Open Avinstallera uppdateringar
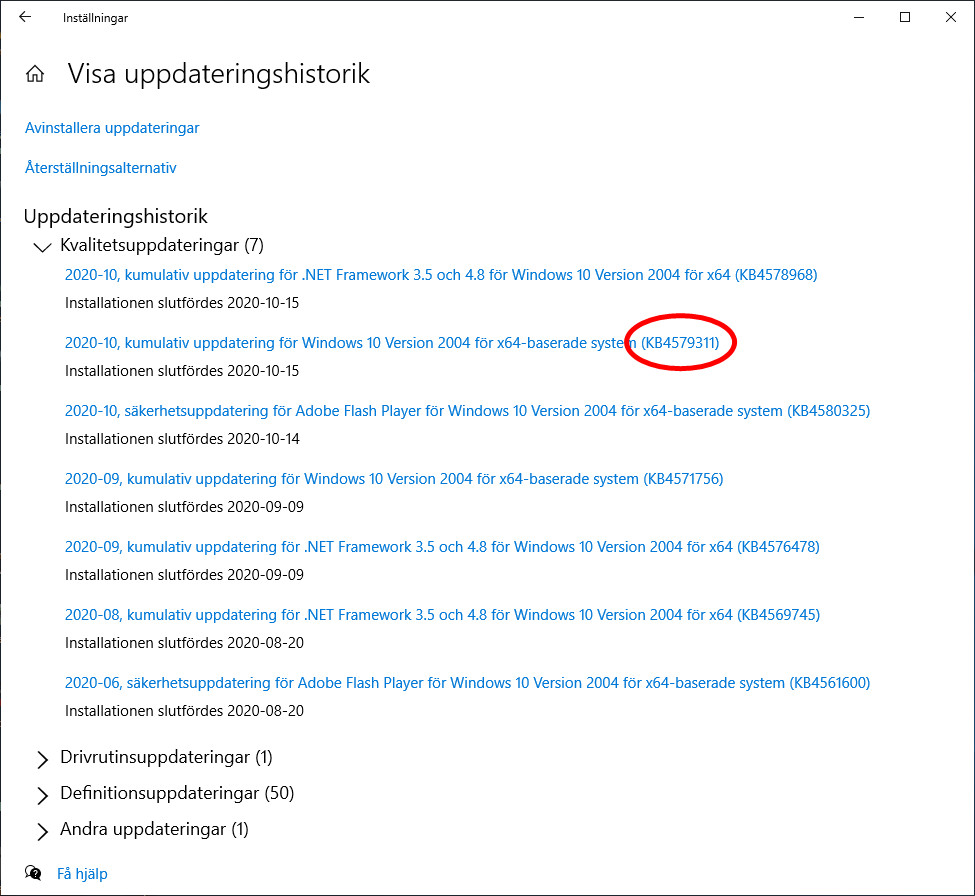This screenshot has width=975, height=896. pyautogui.click(x=111, y=128)
